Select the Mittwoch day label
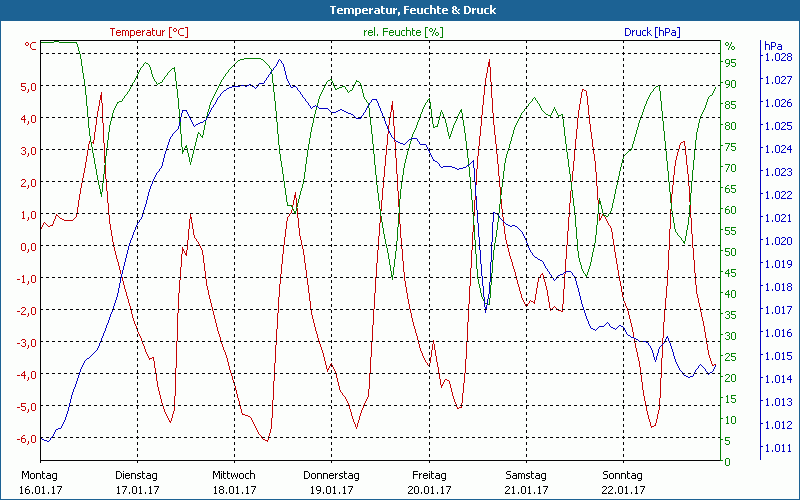The width and height of the screenshot is (800, 500). tap(234, 475)
